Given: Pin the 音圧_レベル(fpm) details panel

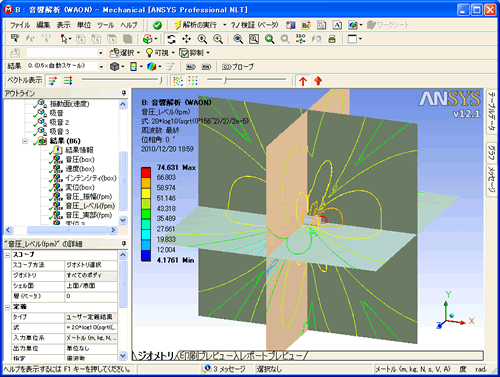Looking at the screenshot, I should pyautogui.click(x=124, y=244).
